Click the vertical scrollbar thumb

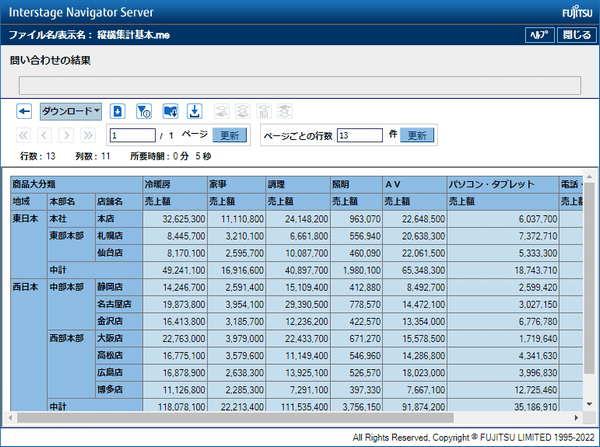point(589,279)
